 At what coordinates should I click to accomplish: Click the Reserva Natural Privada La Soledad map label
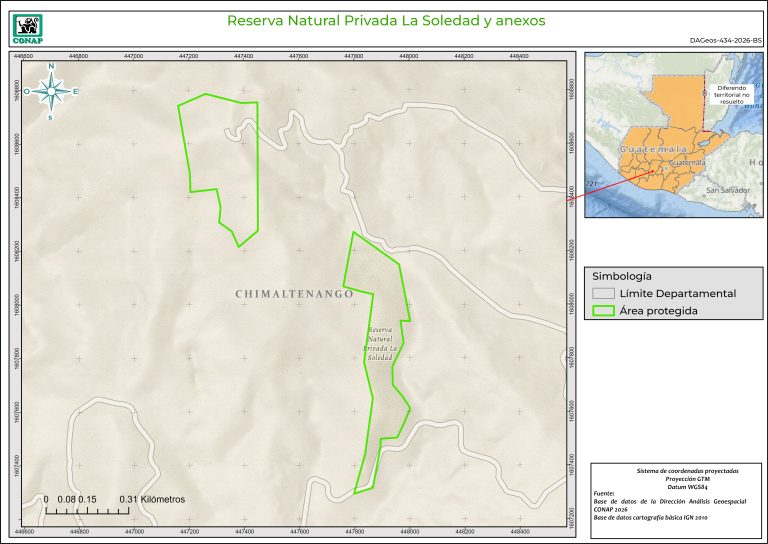(x=379, y=343)
